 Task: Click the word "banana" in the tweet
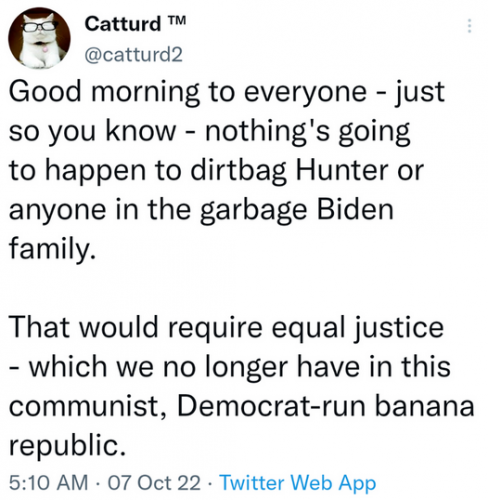425,406
